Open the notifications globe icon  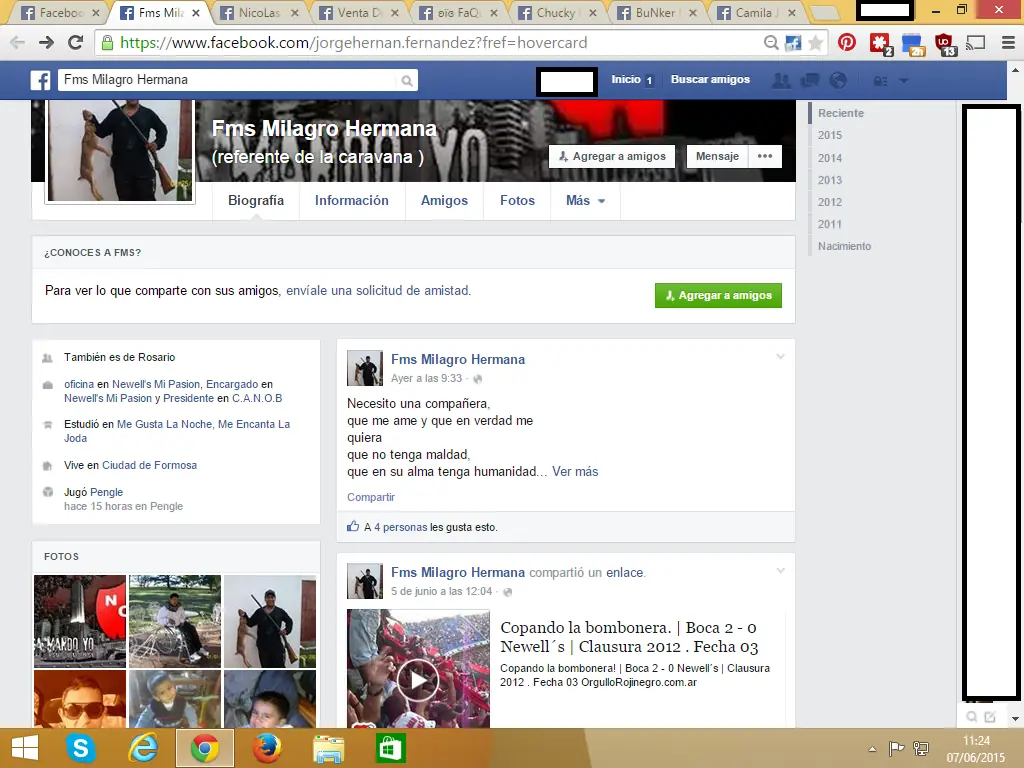pyautogui.click(x=838, y=80)
